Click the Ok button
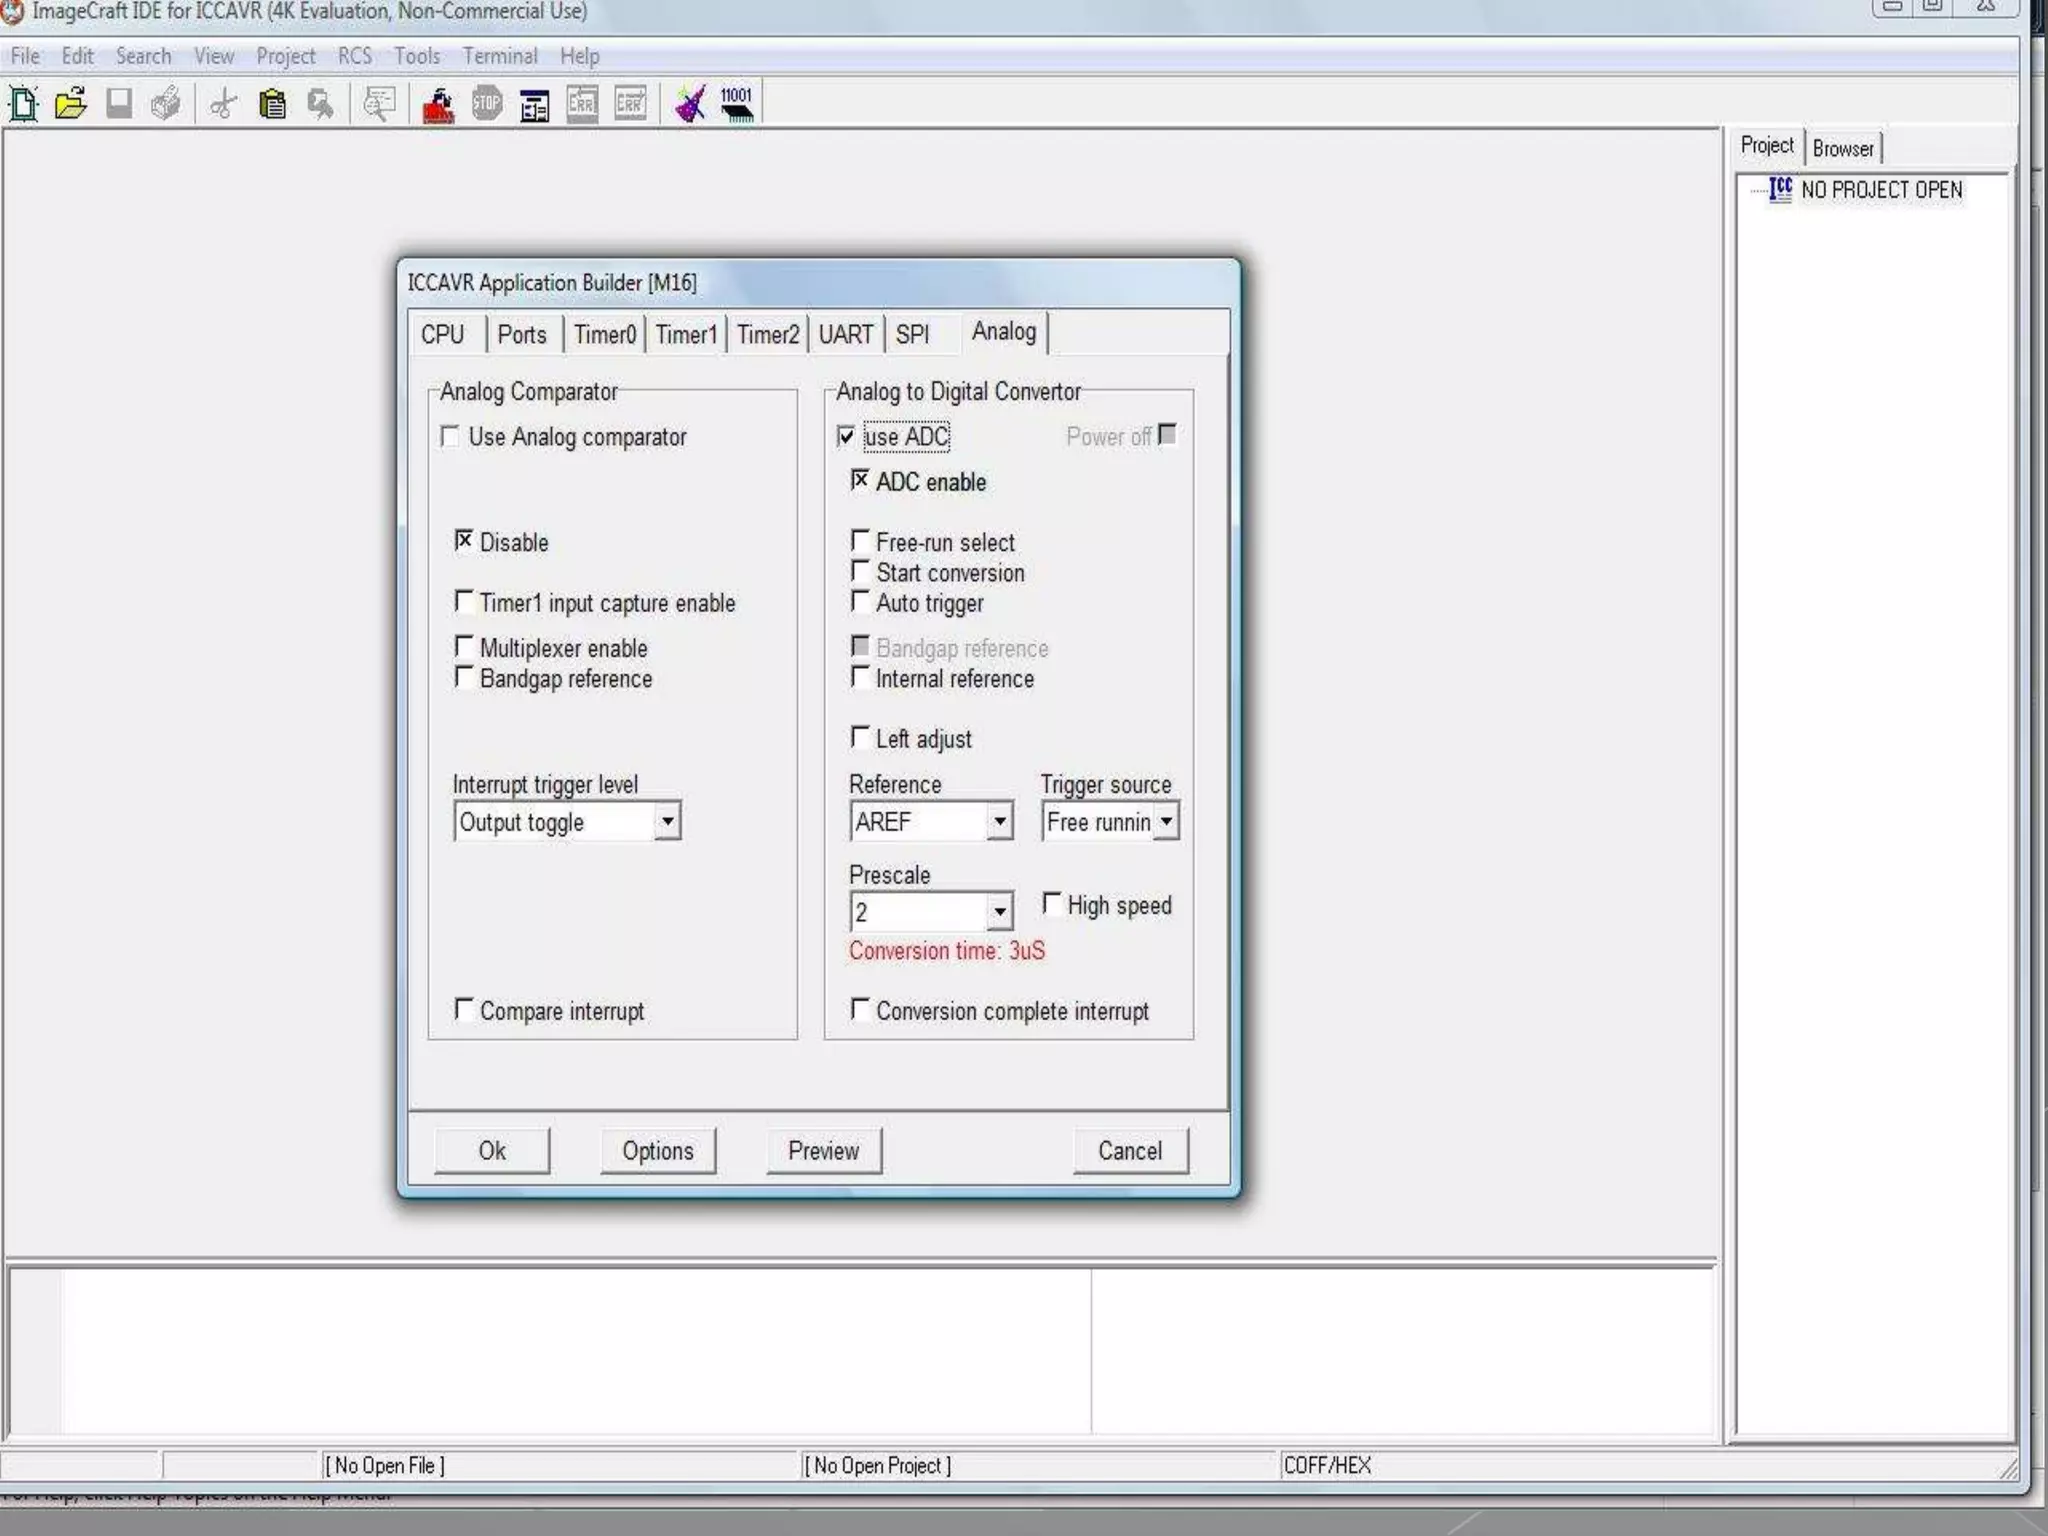 [491, 1151]
